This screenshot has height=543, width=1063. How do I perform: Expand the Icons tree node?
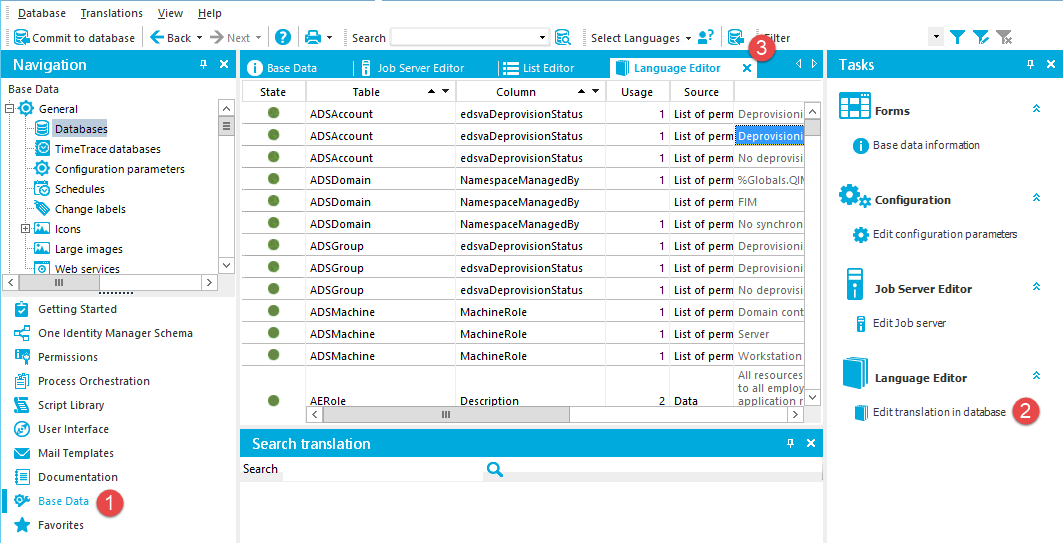coord(26,229)
